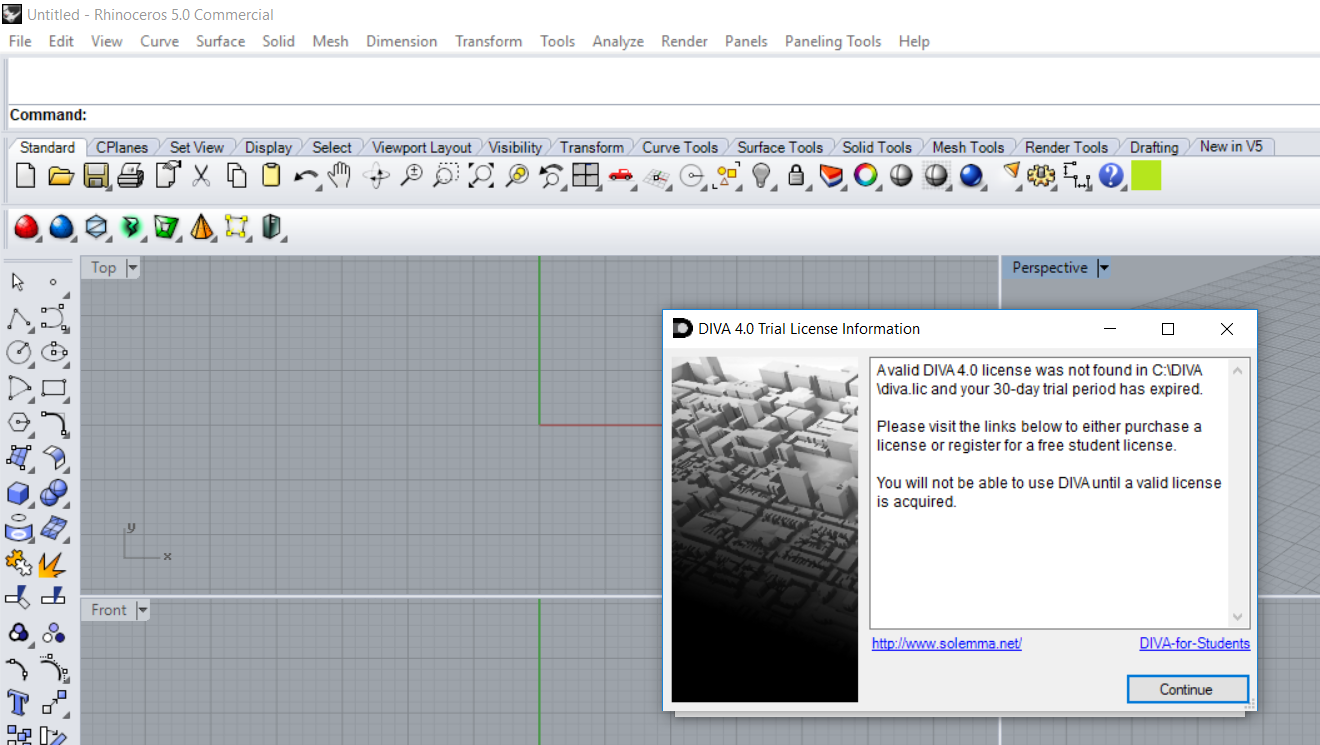
Task: Open the Top viewport dropdown arrow
Action: pos(133,268)
